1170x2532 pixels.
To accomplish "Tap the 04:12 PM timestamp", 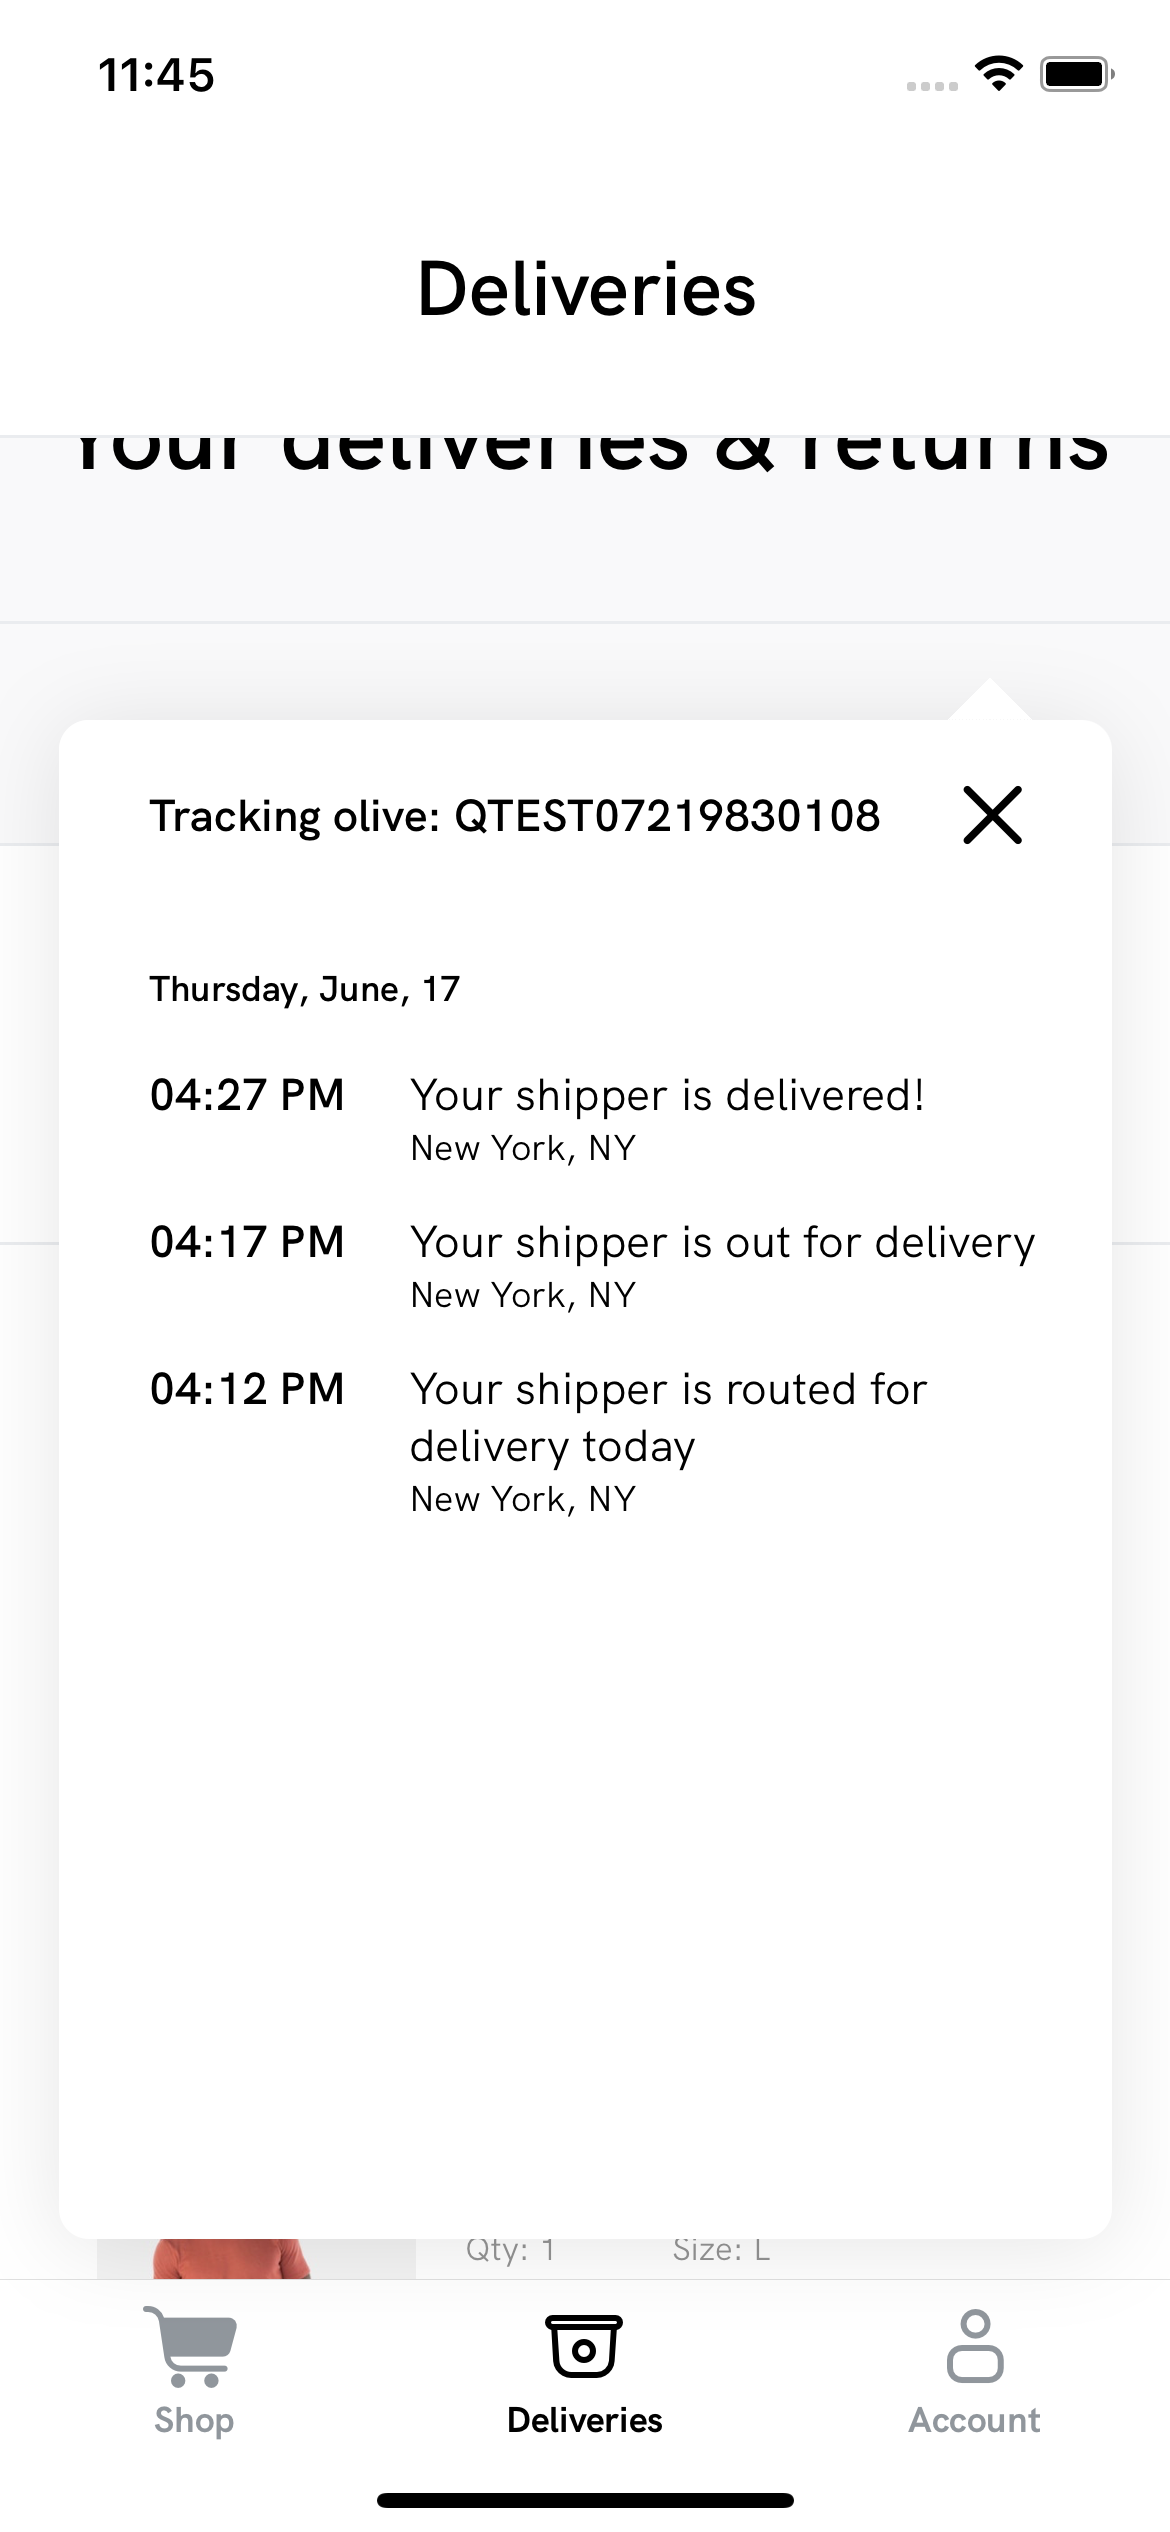I will [247, 1389].
